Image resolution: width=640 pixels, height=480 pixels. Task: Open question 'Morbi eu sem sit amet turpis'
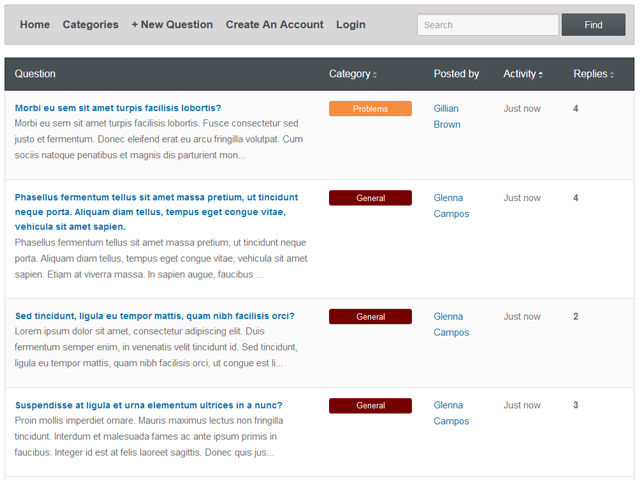point(118,108)
